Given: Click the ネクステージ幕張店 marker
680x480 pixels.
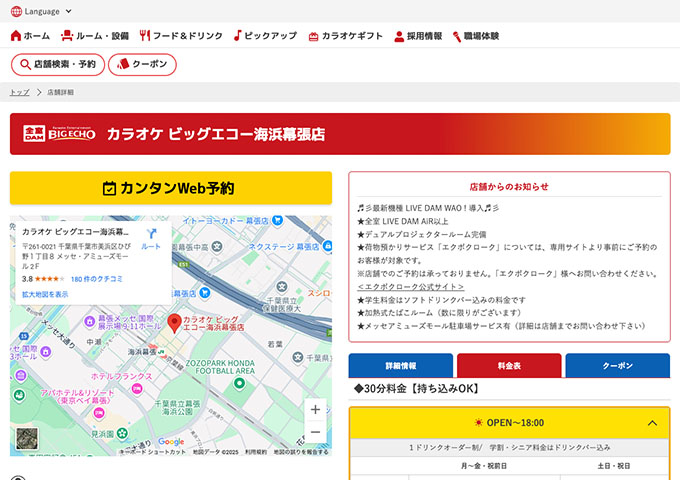Looking at the screenshot, I should [x=327, y=246].
